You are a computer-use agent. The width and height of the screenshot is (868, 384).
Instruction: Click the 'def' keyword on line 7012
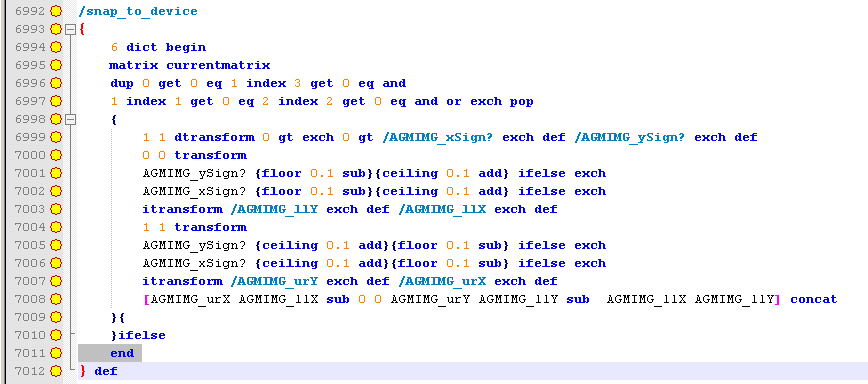tap(106, 371)
